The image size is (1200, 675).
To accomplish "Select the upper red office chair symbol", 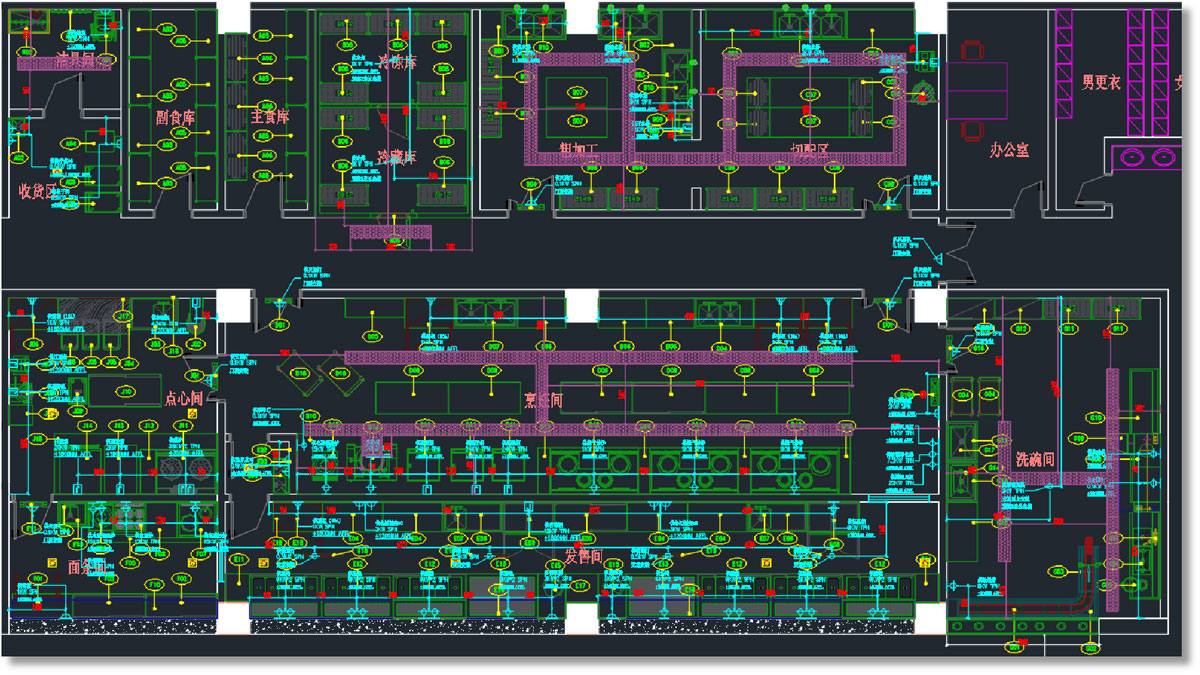I will click(x=972, y=50).
